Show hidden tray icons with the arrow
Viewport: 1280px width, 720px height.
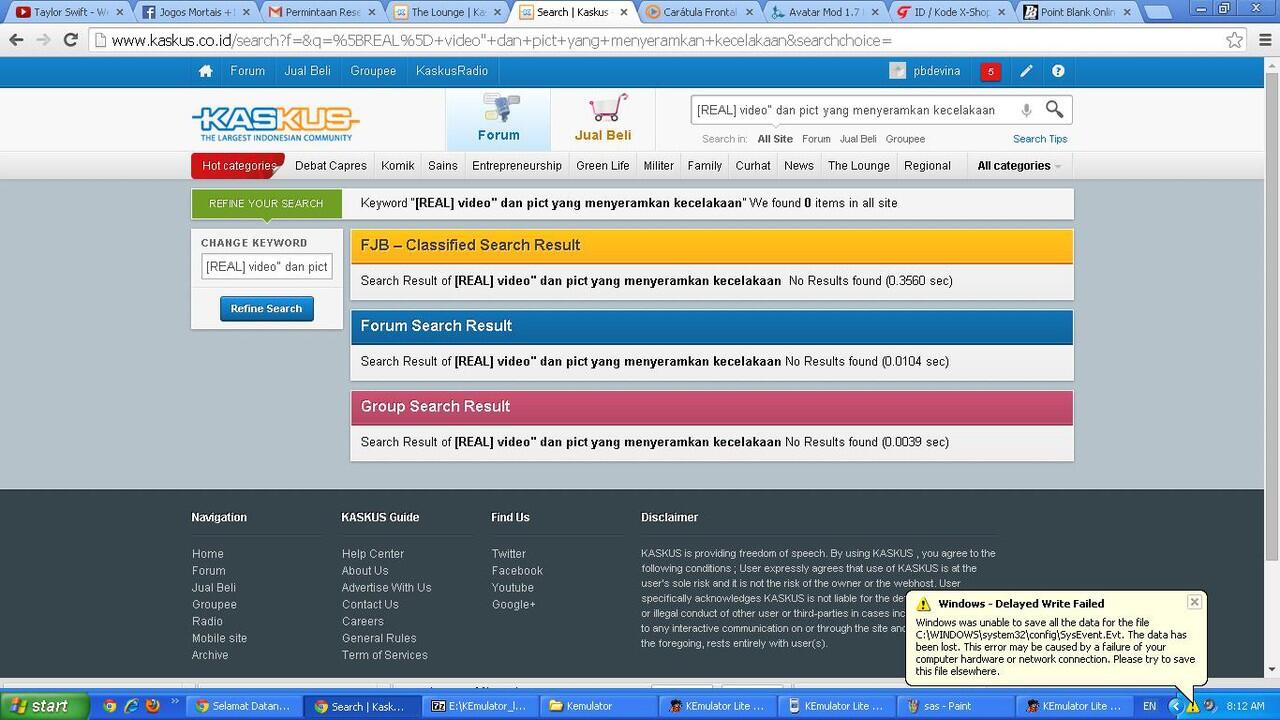[1176, 706]
